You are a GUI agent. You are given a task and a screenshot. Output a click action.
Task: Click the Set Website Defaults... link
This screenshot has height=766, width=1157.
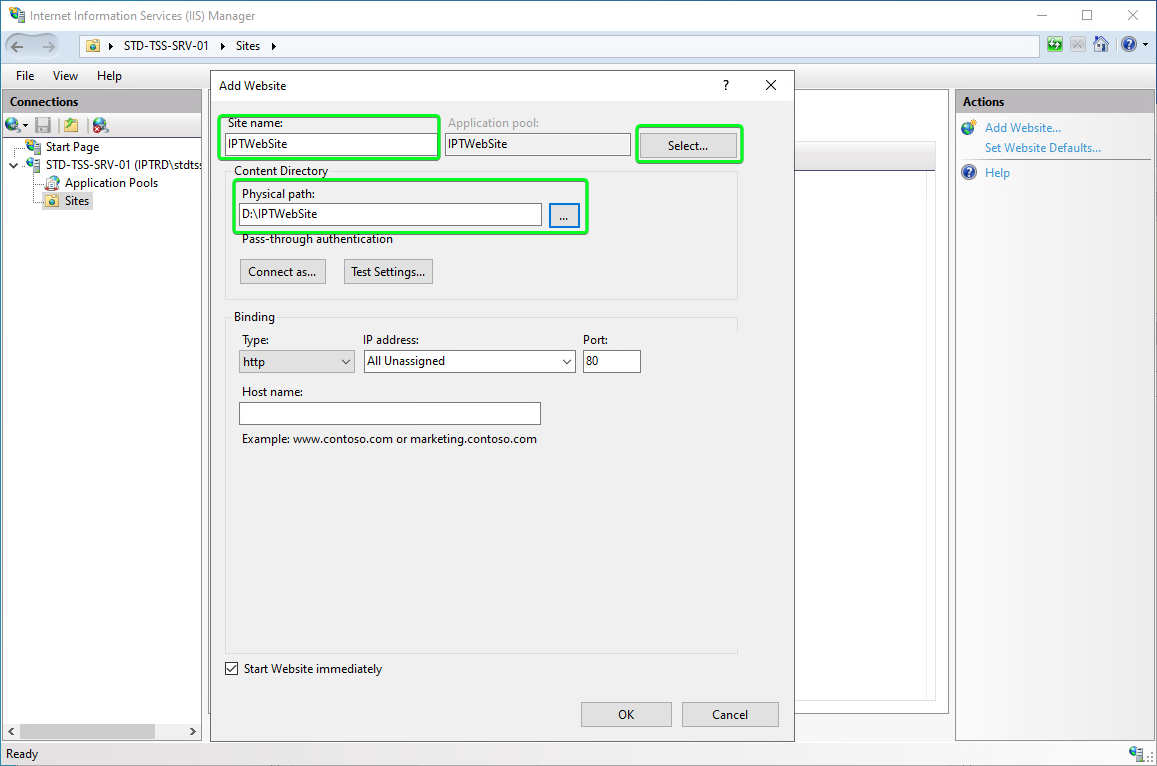coord(1043,148)
